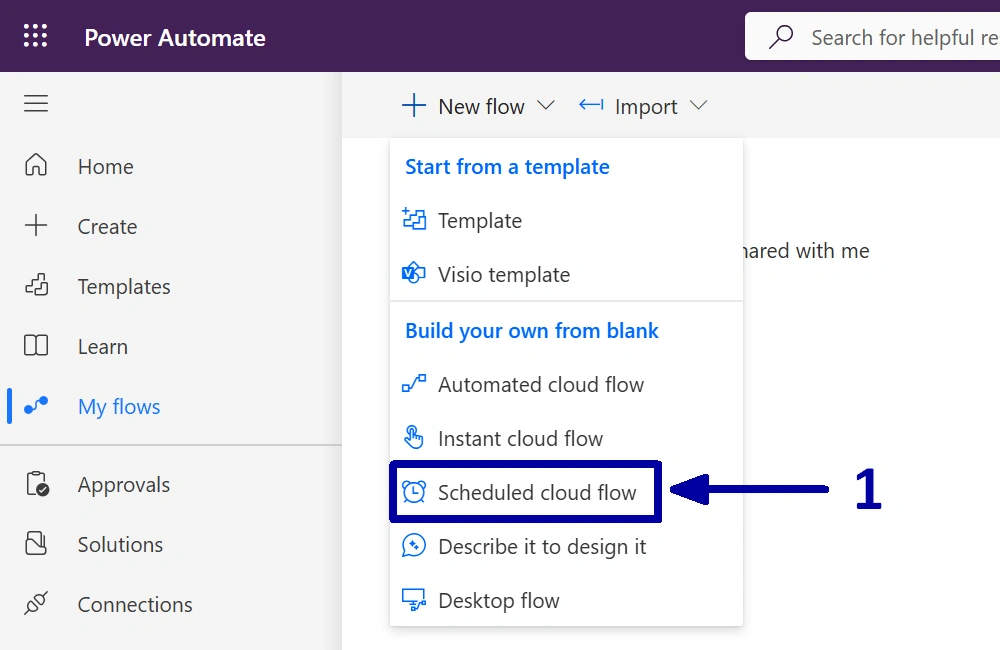Screen dimensions: 1000x650
Task: Click the Home house icon
Action: (x=36, y=165)
